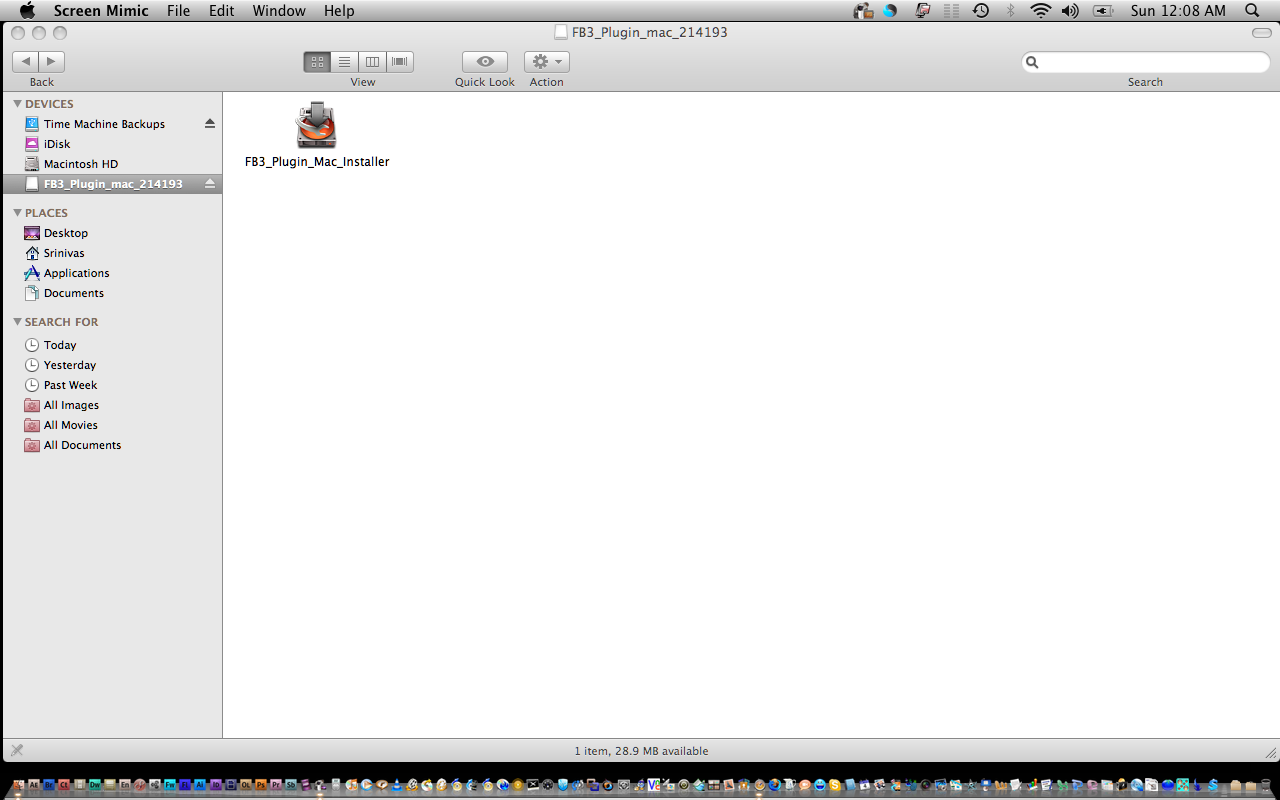Launch Bridge (Br) from the Dock
The image size is (1280, 800).
point(49,785)
